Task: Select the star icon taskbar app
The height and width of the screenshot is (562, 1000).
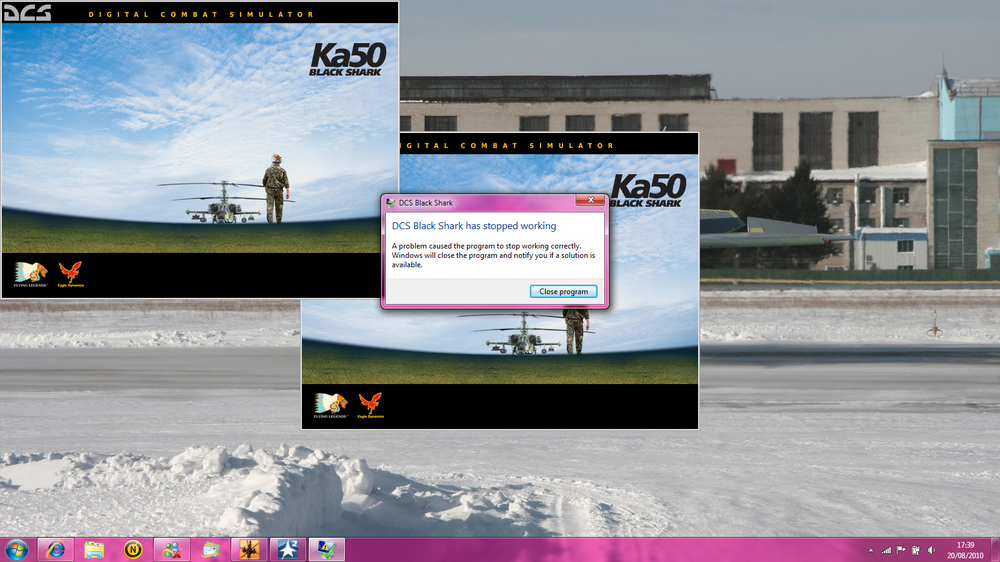Action: tap(288, 550)
